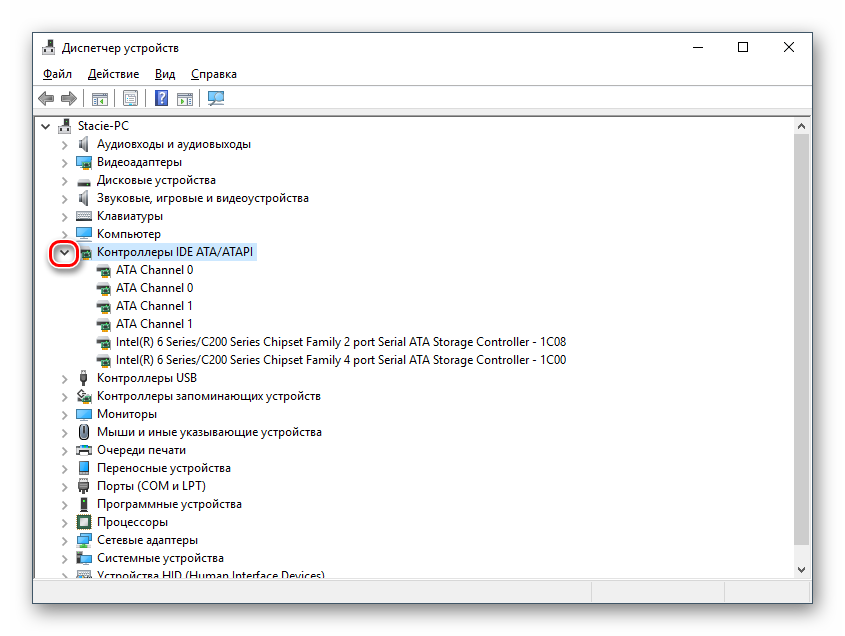This screenshot has height=636, width=845.
Task: Click the vertical scrollbar thumb
Action: click(801, 340)
